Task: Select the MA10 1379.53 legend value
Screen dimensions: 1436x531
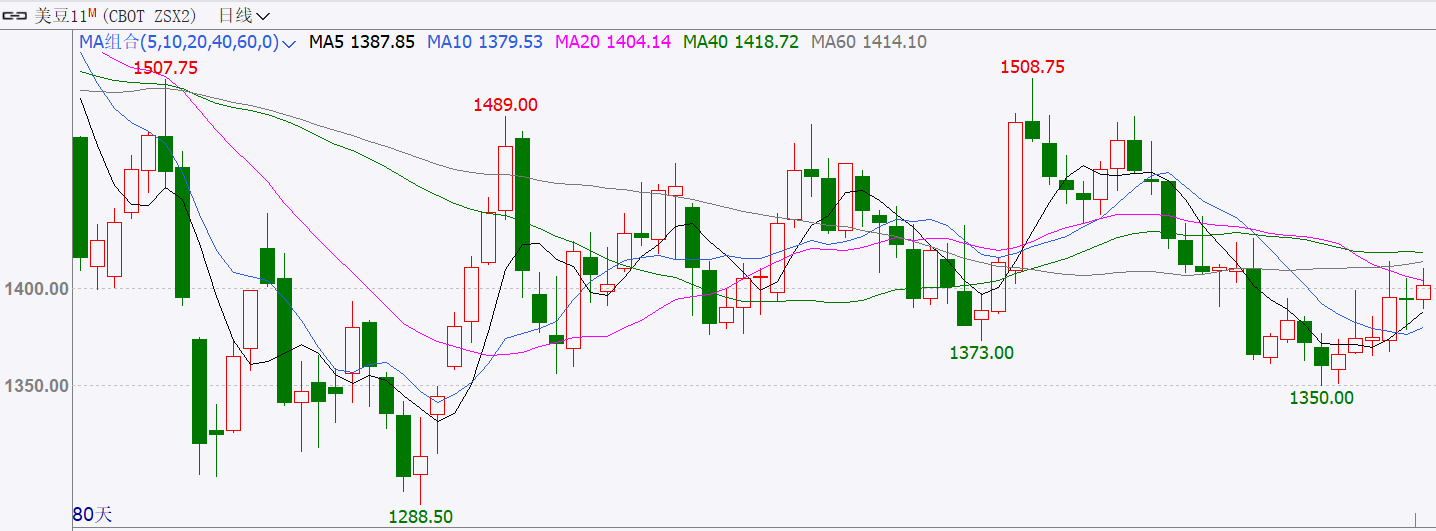Action: tap(485, 42)
